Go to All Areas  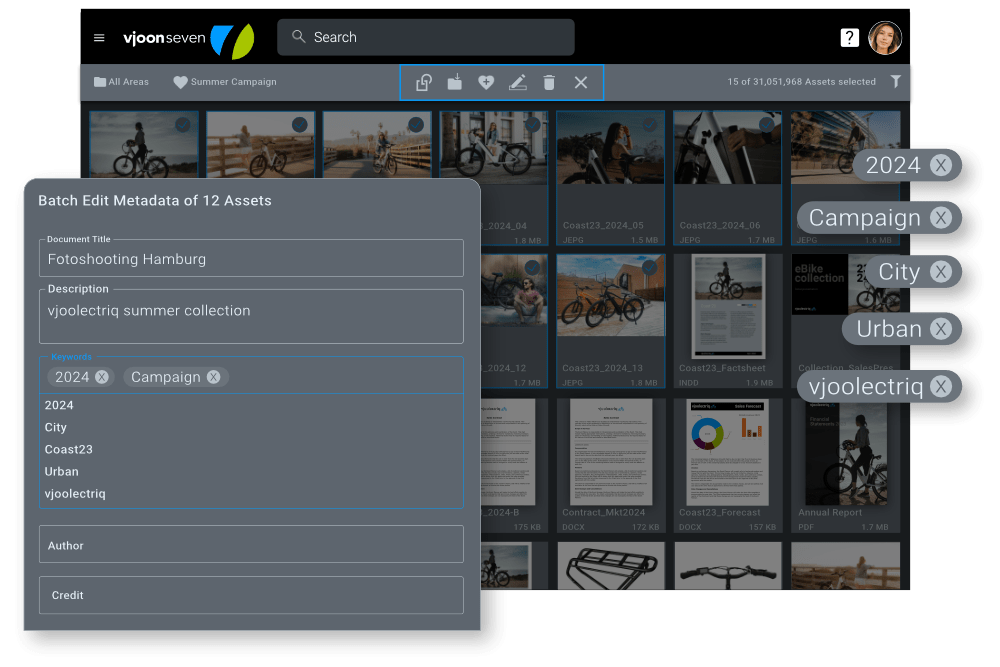[121, 82]
